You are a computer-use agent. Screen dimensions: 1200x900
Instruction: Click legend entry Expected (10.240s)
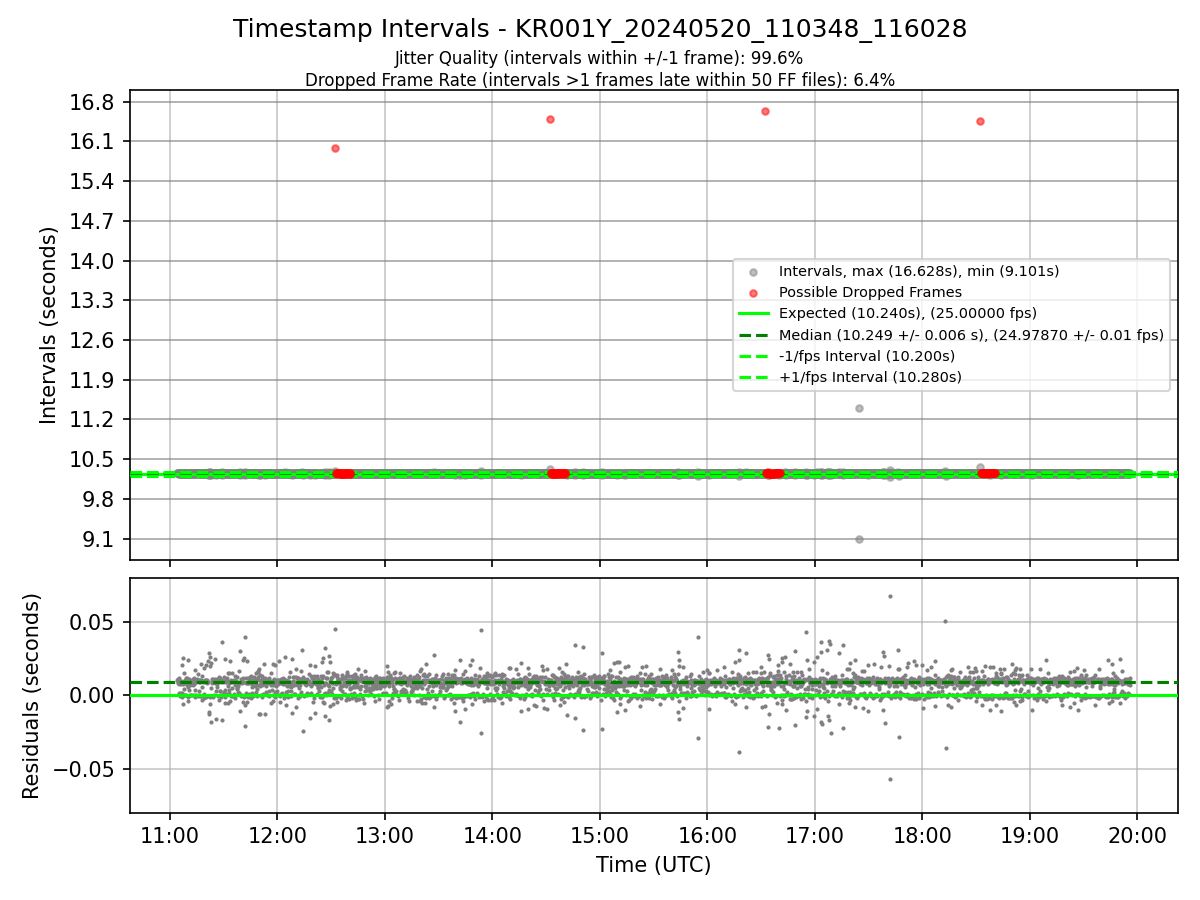(x=907, y=313)
